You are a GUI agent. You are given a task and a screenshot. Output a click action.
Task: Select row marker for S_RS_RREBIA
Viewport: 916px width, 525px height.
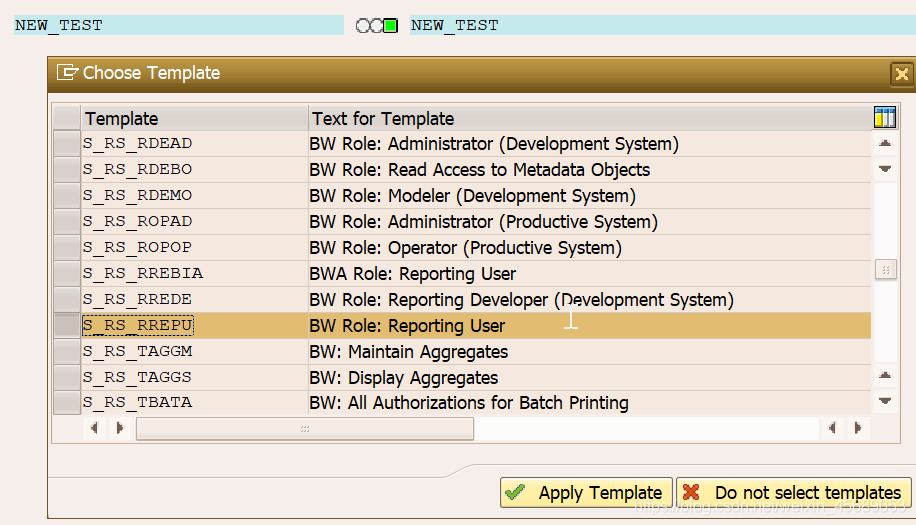(67, 273)
